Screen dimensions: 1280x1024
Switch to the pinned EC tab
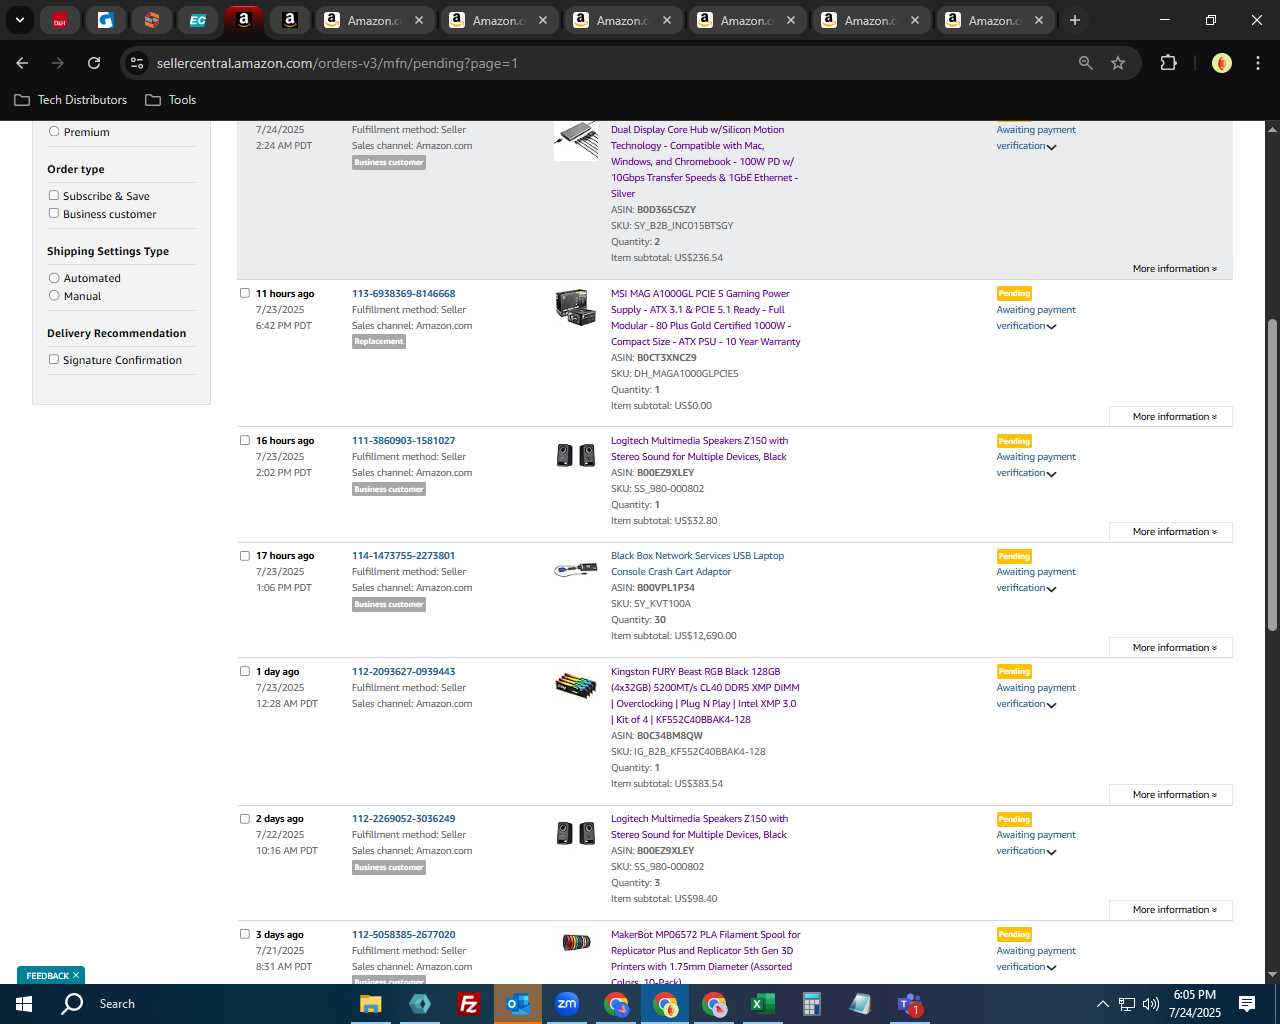coord(198,20)
